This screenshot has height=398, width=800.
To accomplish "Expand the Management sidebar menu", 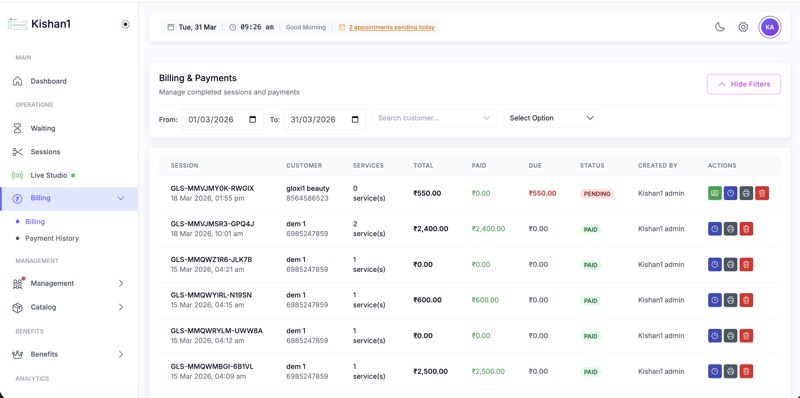I will coord(68,283).
